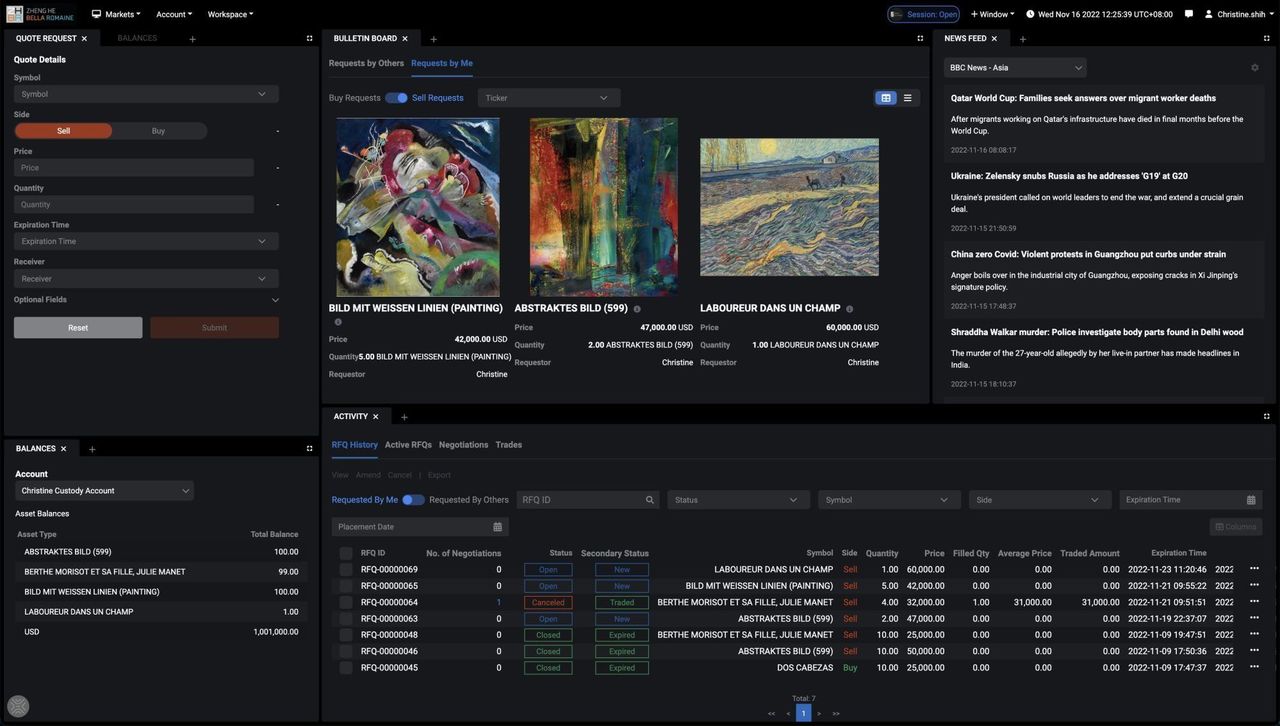Select the Buy side option
Viewport: 1280px width, 726px height.
(158, 131)
